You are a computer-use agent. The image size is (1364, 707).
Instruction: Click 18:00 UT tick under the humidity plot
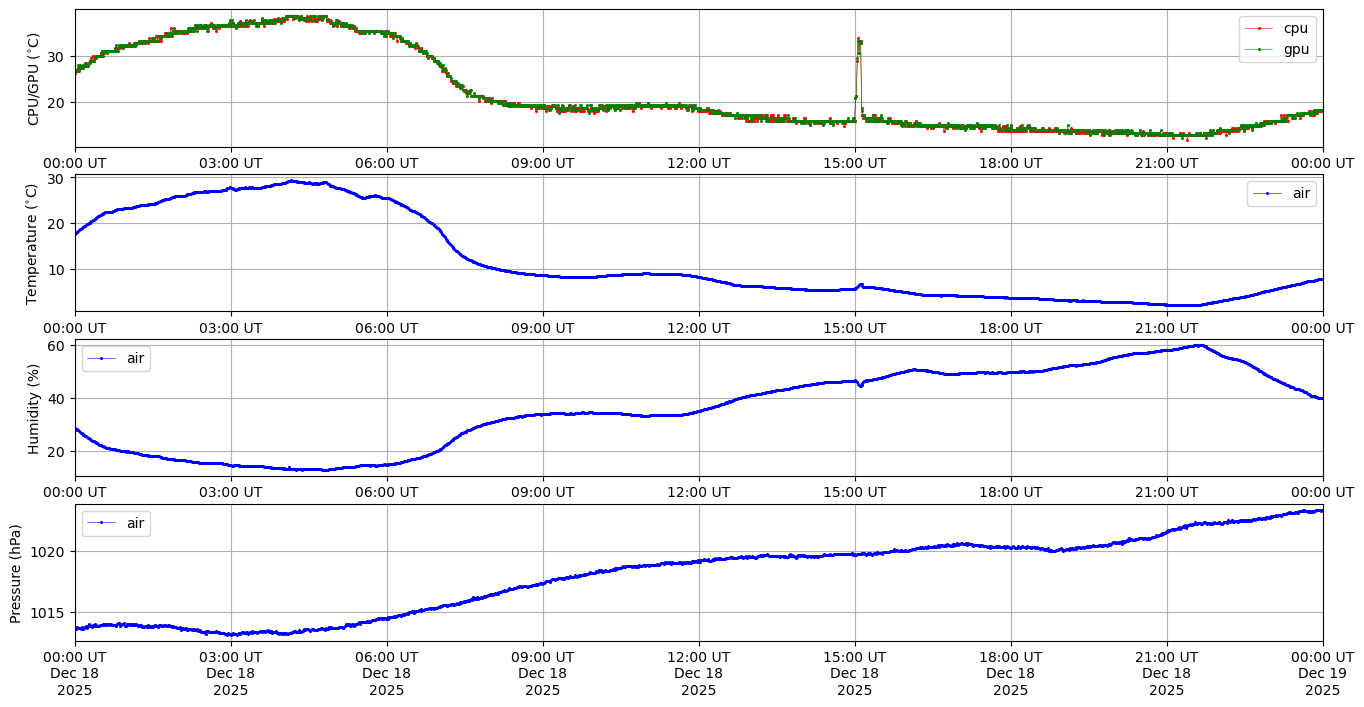pyautogui.click(x=1010, y=492)
